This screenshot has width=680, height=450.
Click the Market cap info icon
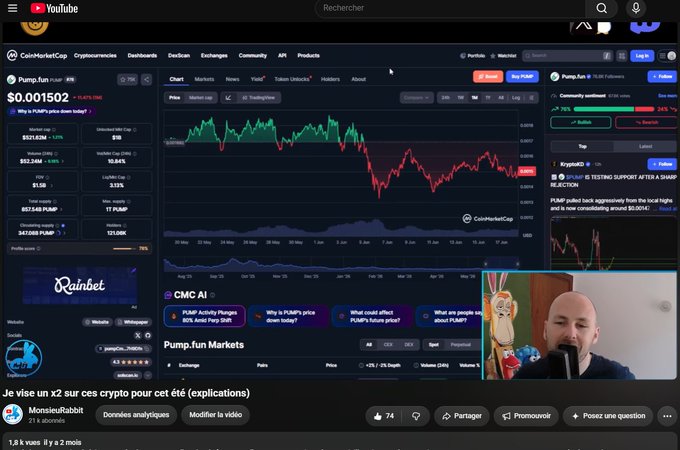54,130
